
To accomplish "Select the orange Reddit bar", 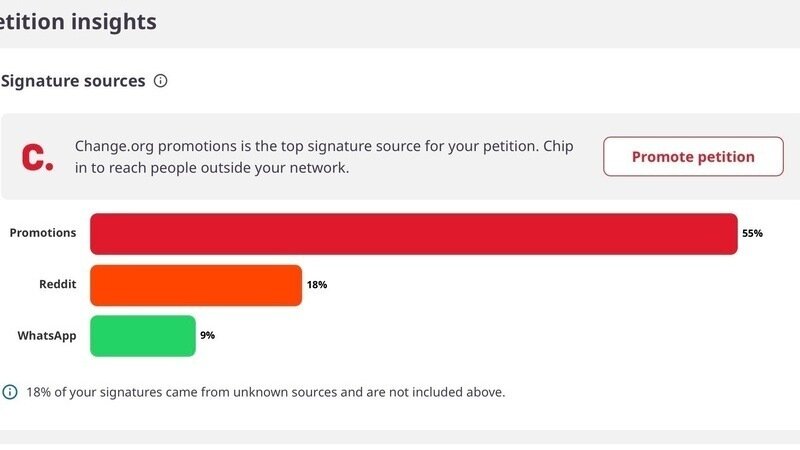I will coord(196,285).
